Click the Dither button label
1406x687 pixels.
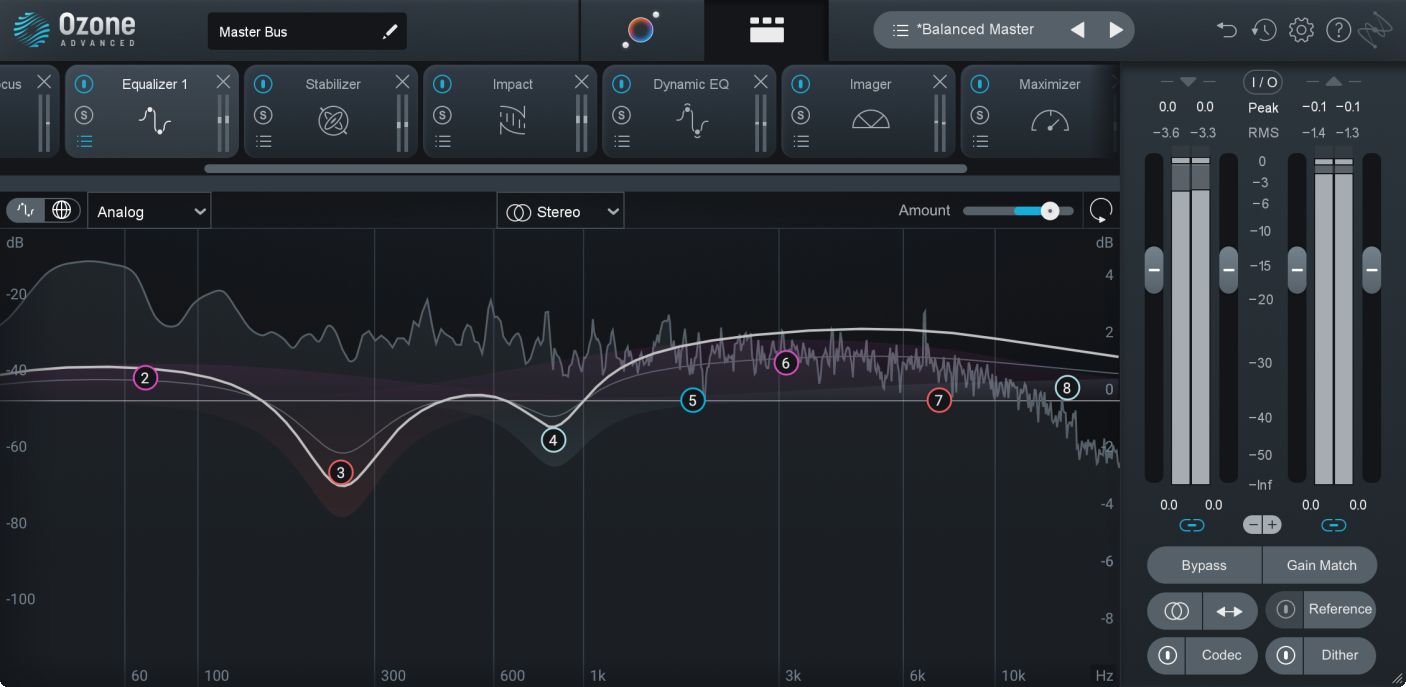1339,655
